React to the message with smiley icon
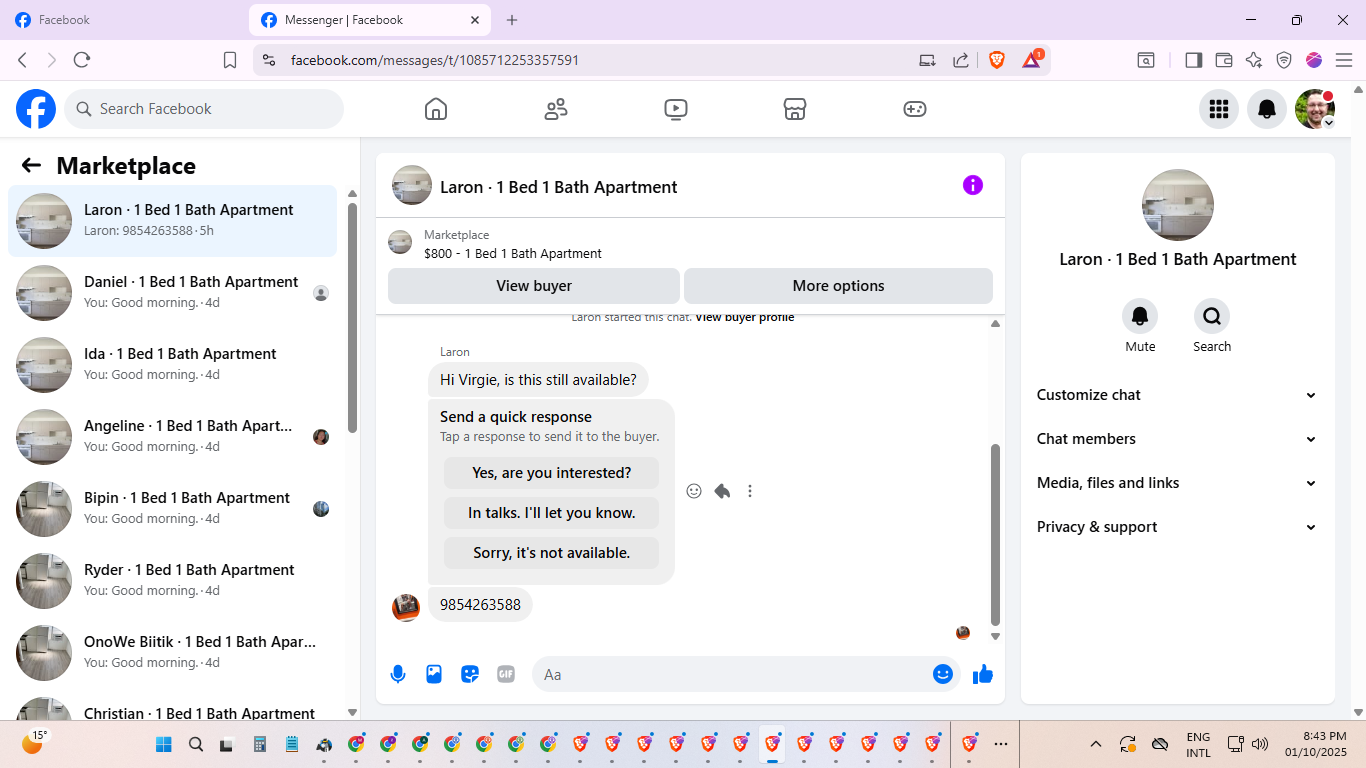Screen dimensions: 1366x768 694,491
